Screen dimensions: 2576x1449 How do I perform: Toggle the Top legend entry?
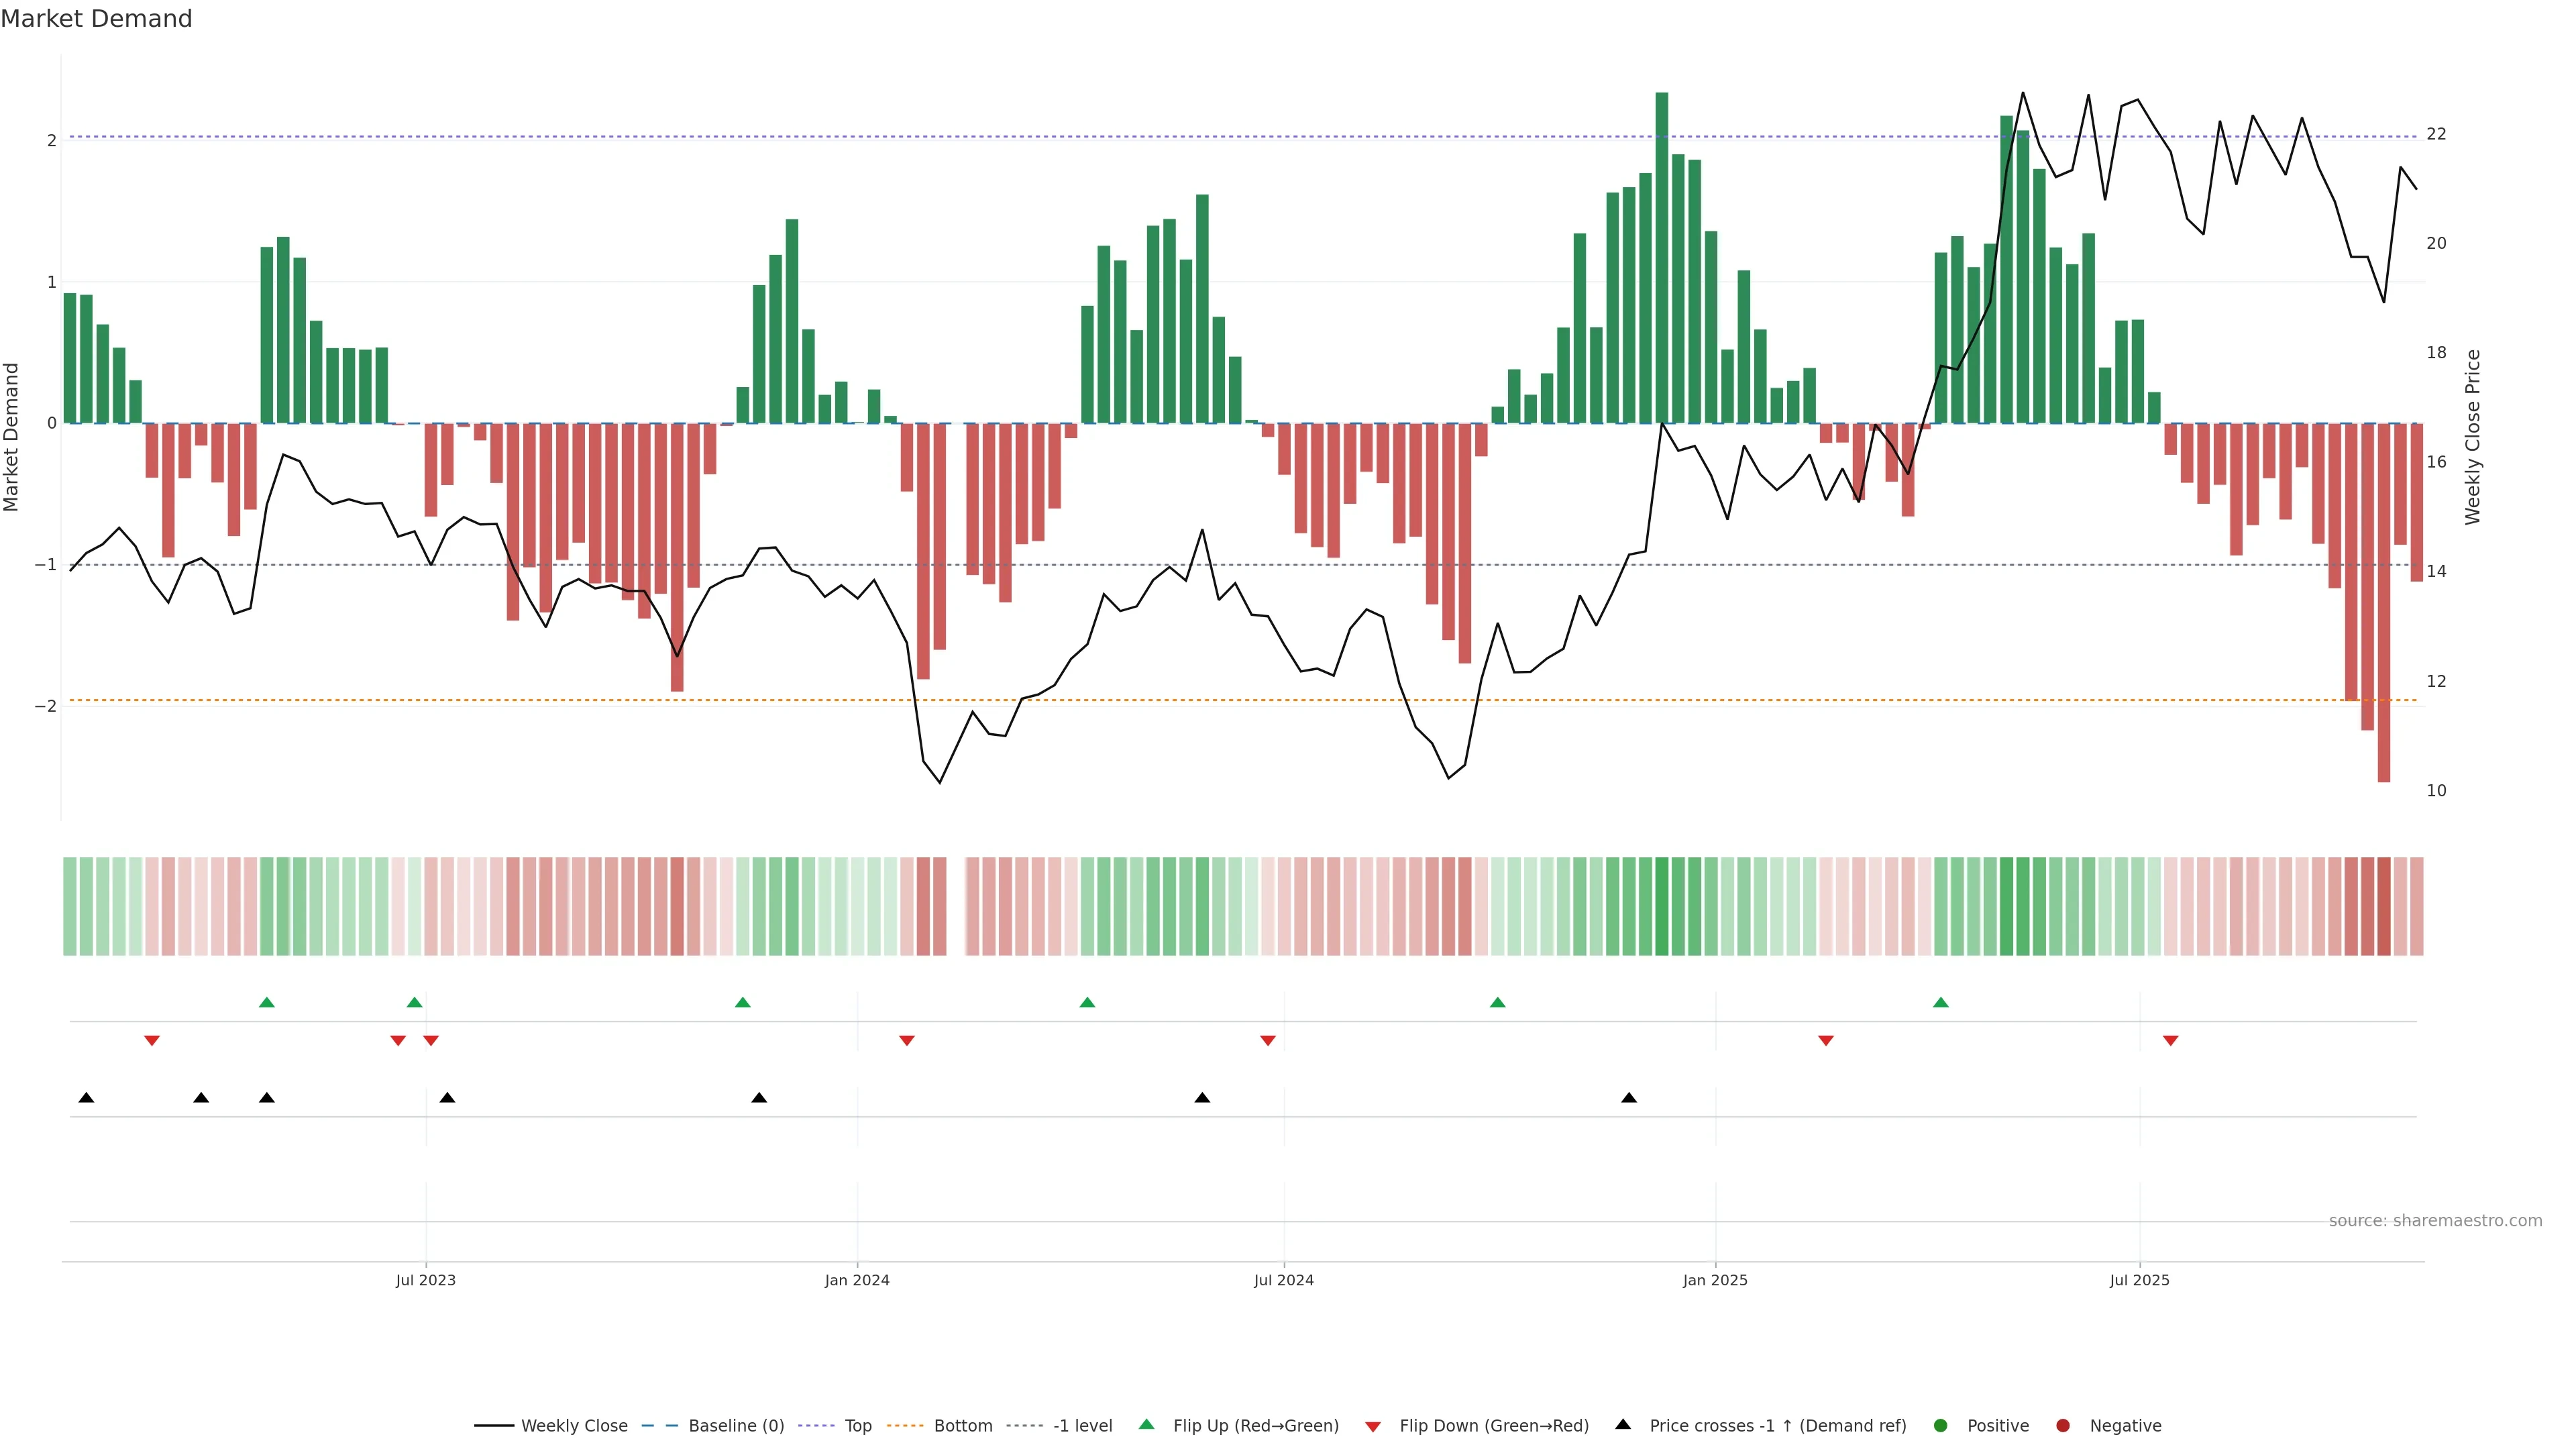[857, 1425]
